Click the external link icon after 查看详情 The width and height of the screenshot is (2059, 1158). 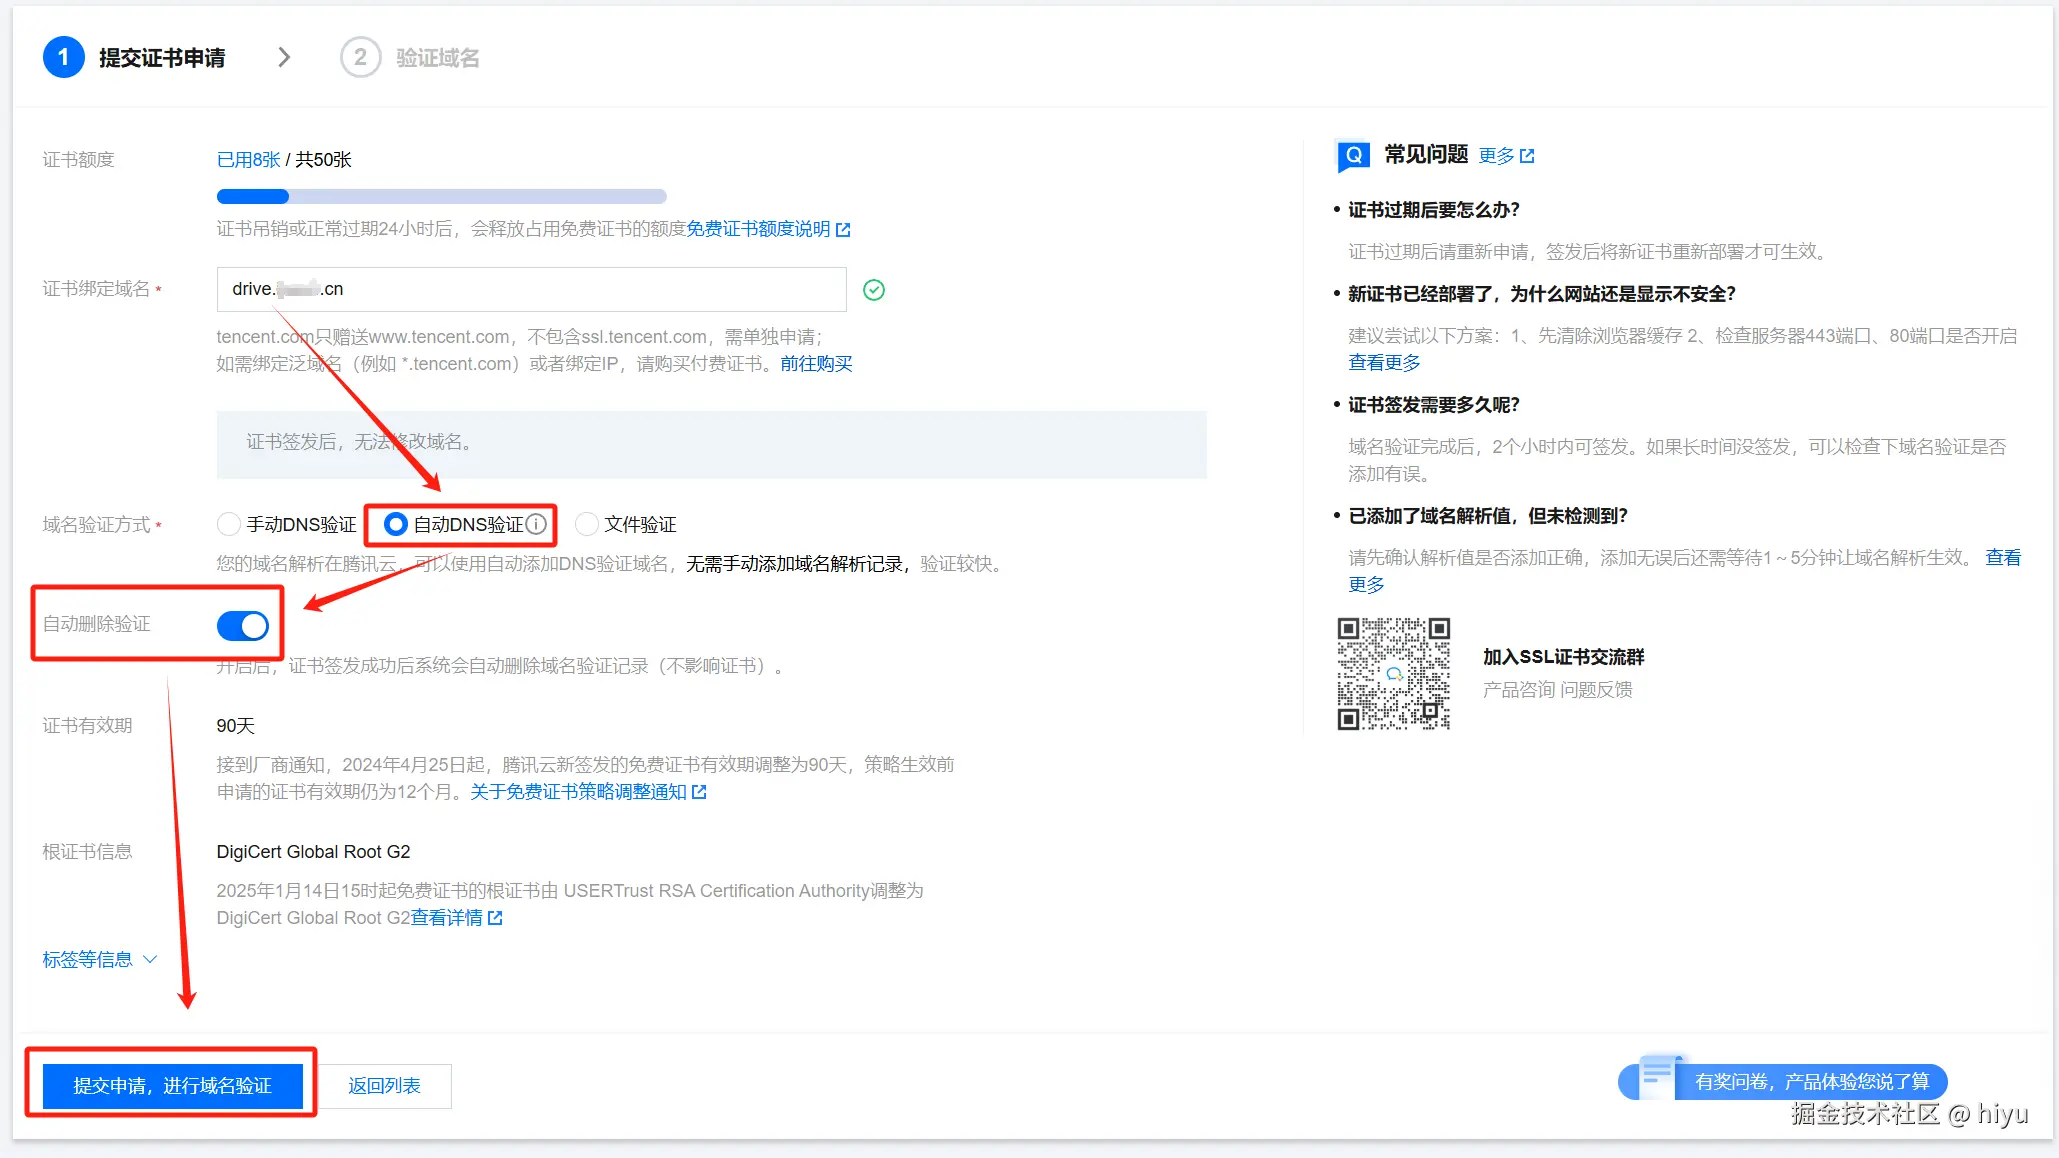click(x=495, y=918)
